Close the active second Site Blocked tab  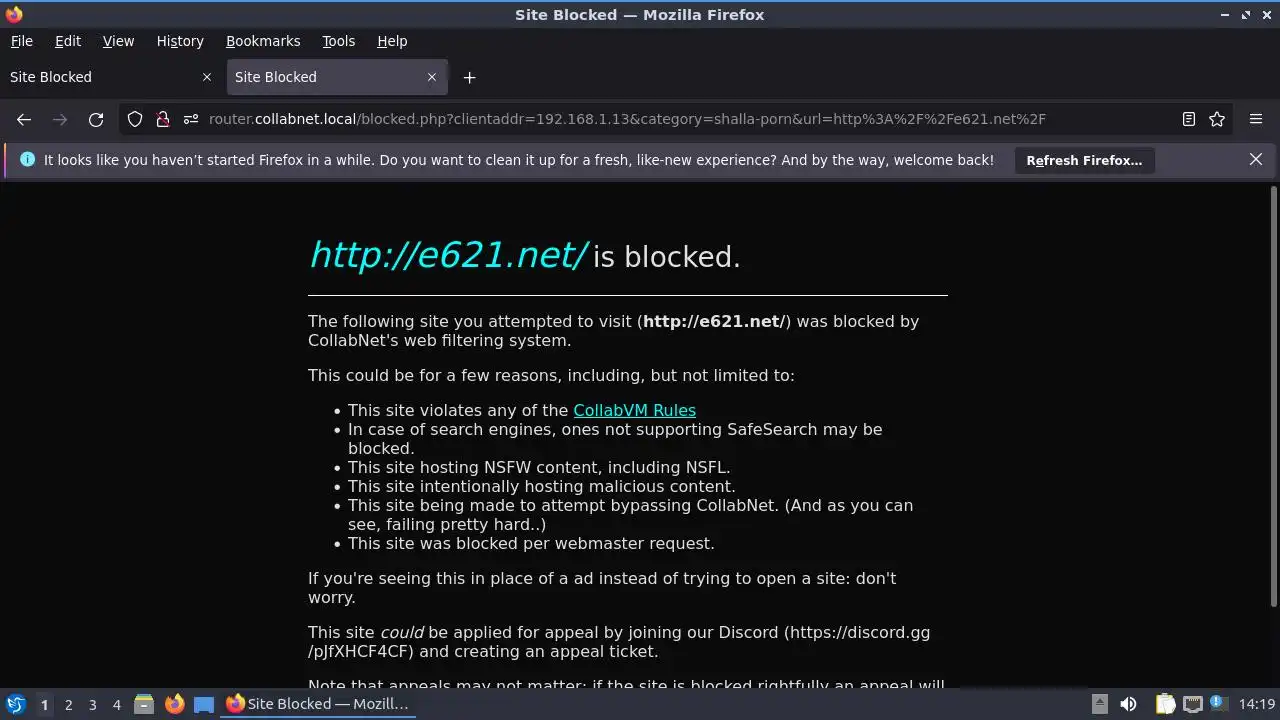click(432, 77)
